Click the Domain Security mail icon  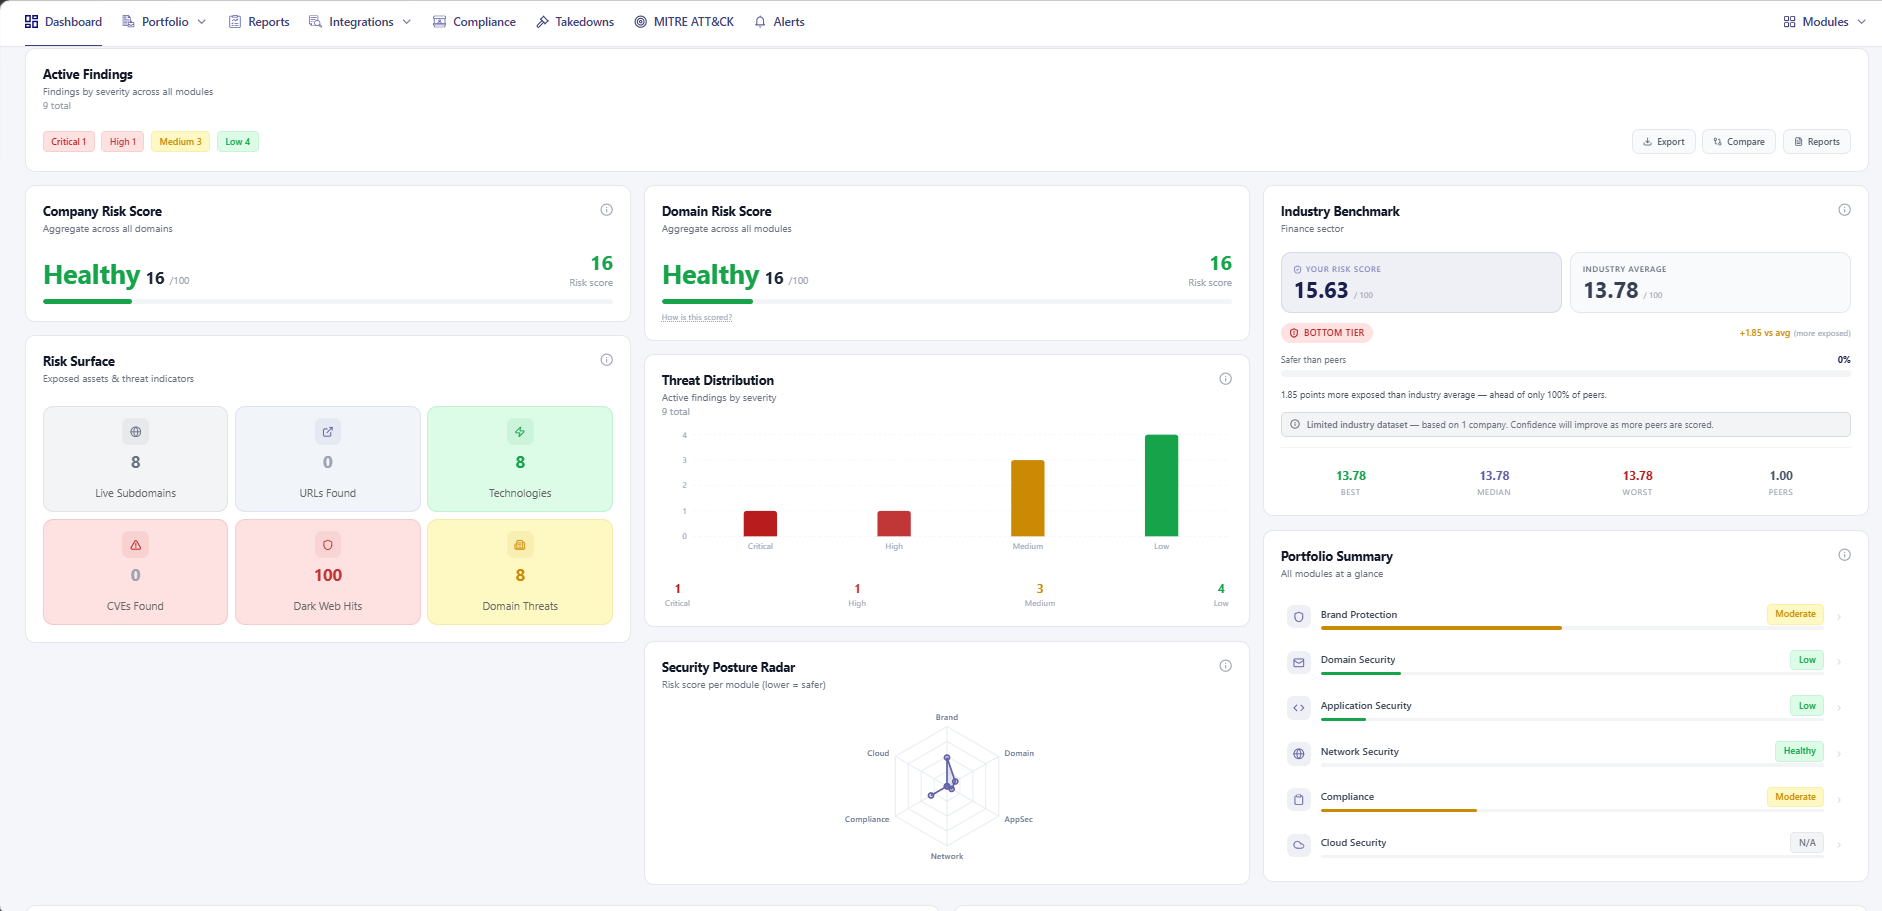click(1299, 662)
